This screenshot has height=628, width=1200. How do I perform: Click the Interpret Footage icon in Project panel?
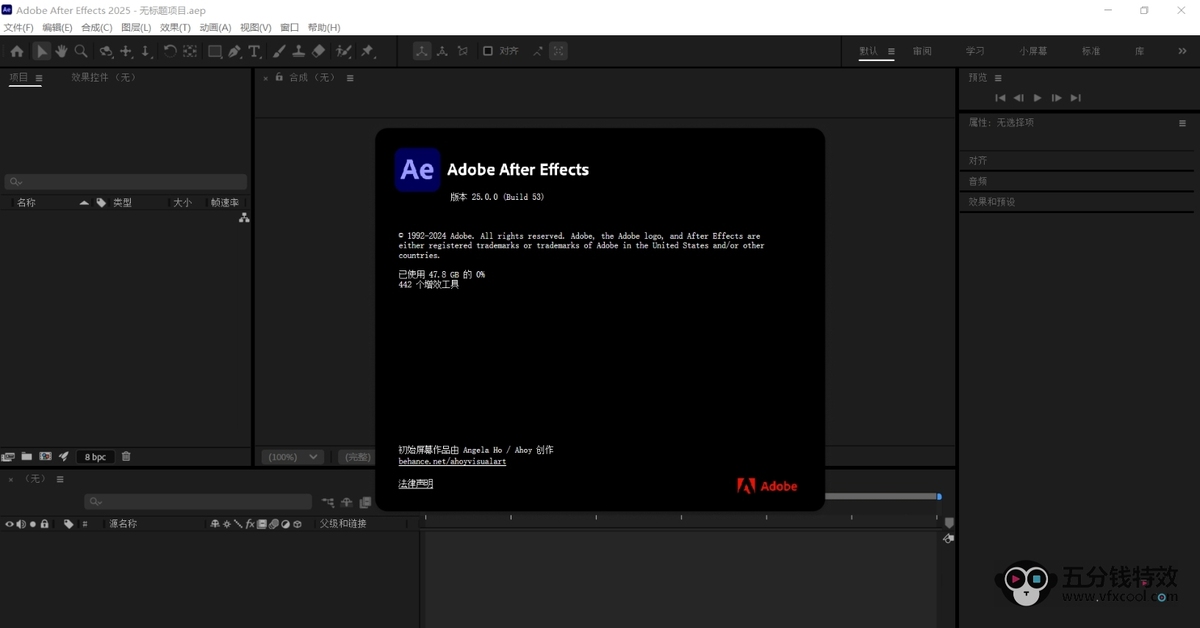point(8,457)
